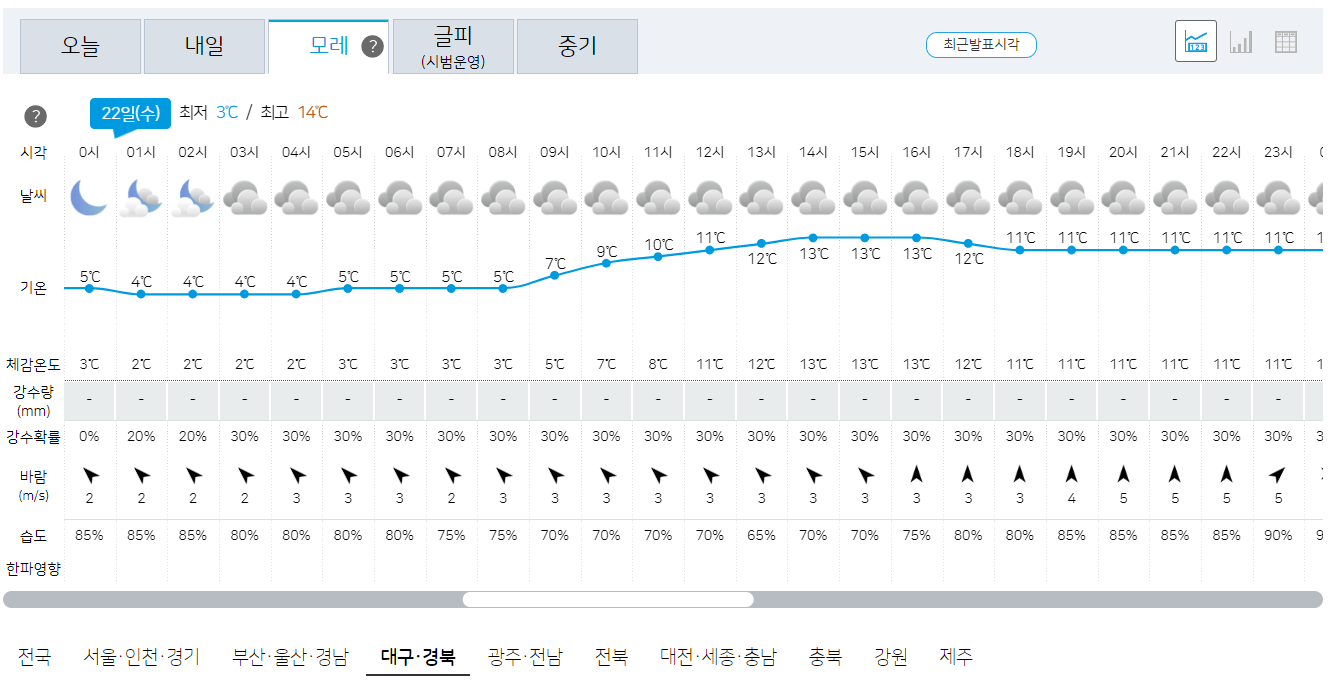Click the moon-and-cloud icon at 01시
Viewport: 1338px width, 693px height.
tap(140, 198)
